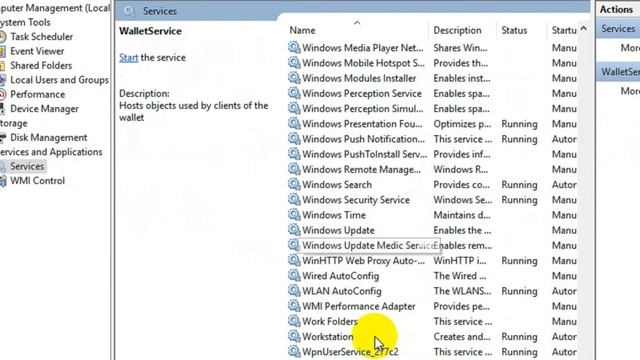Screen dimensions: 640x360
Task: Click the Start service link
Action: click(129, 58)
